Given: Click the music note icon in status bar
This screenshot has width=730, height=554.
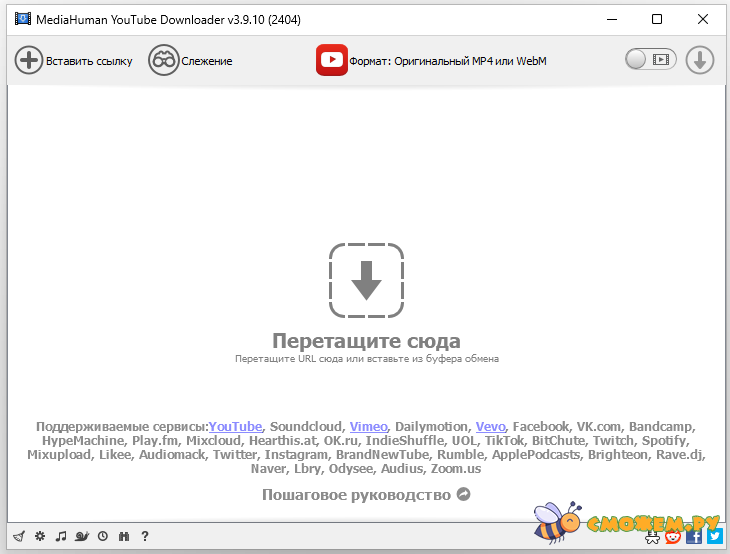Looking at the screenshot, I should (x=61, y=536).
